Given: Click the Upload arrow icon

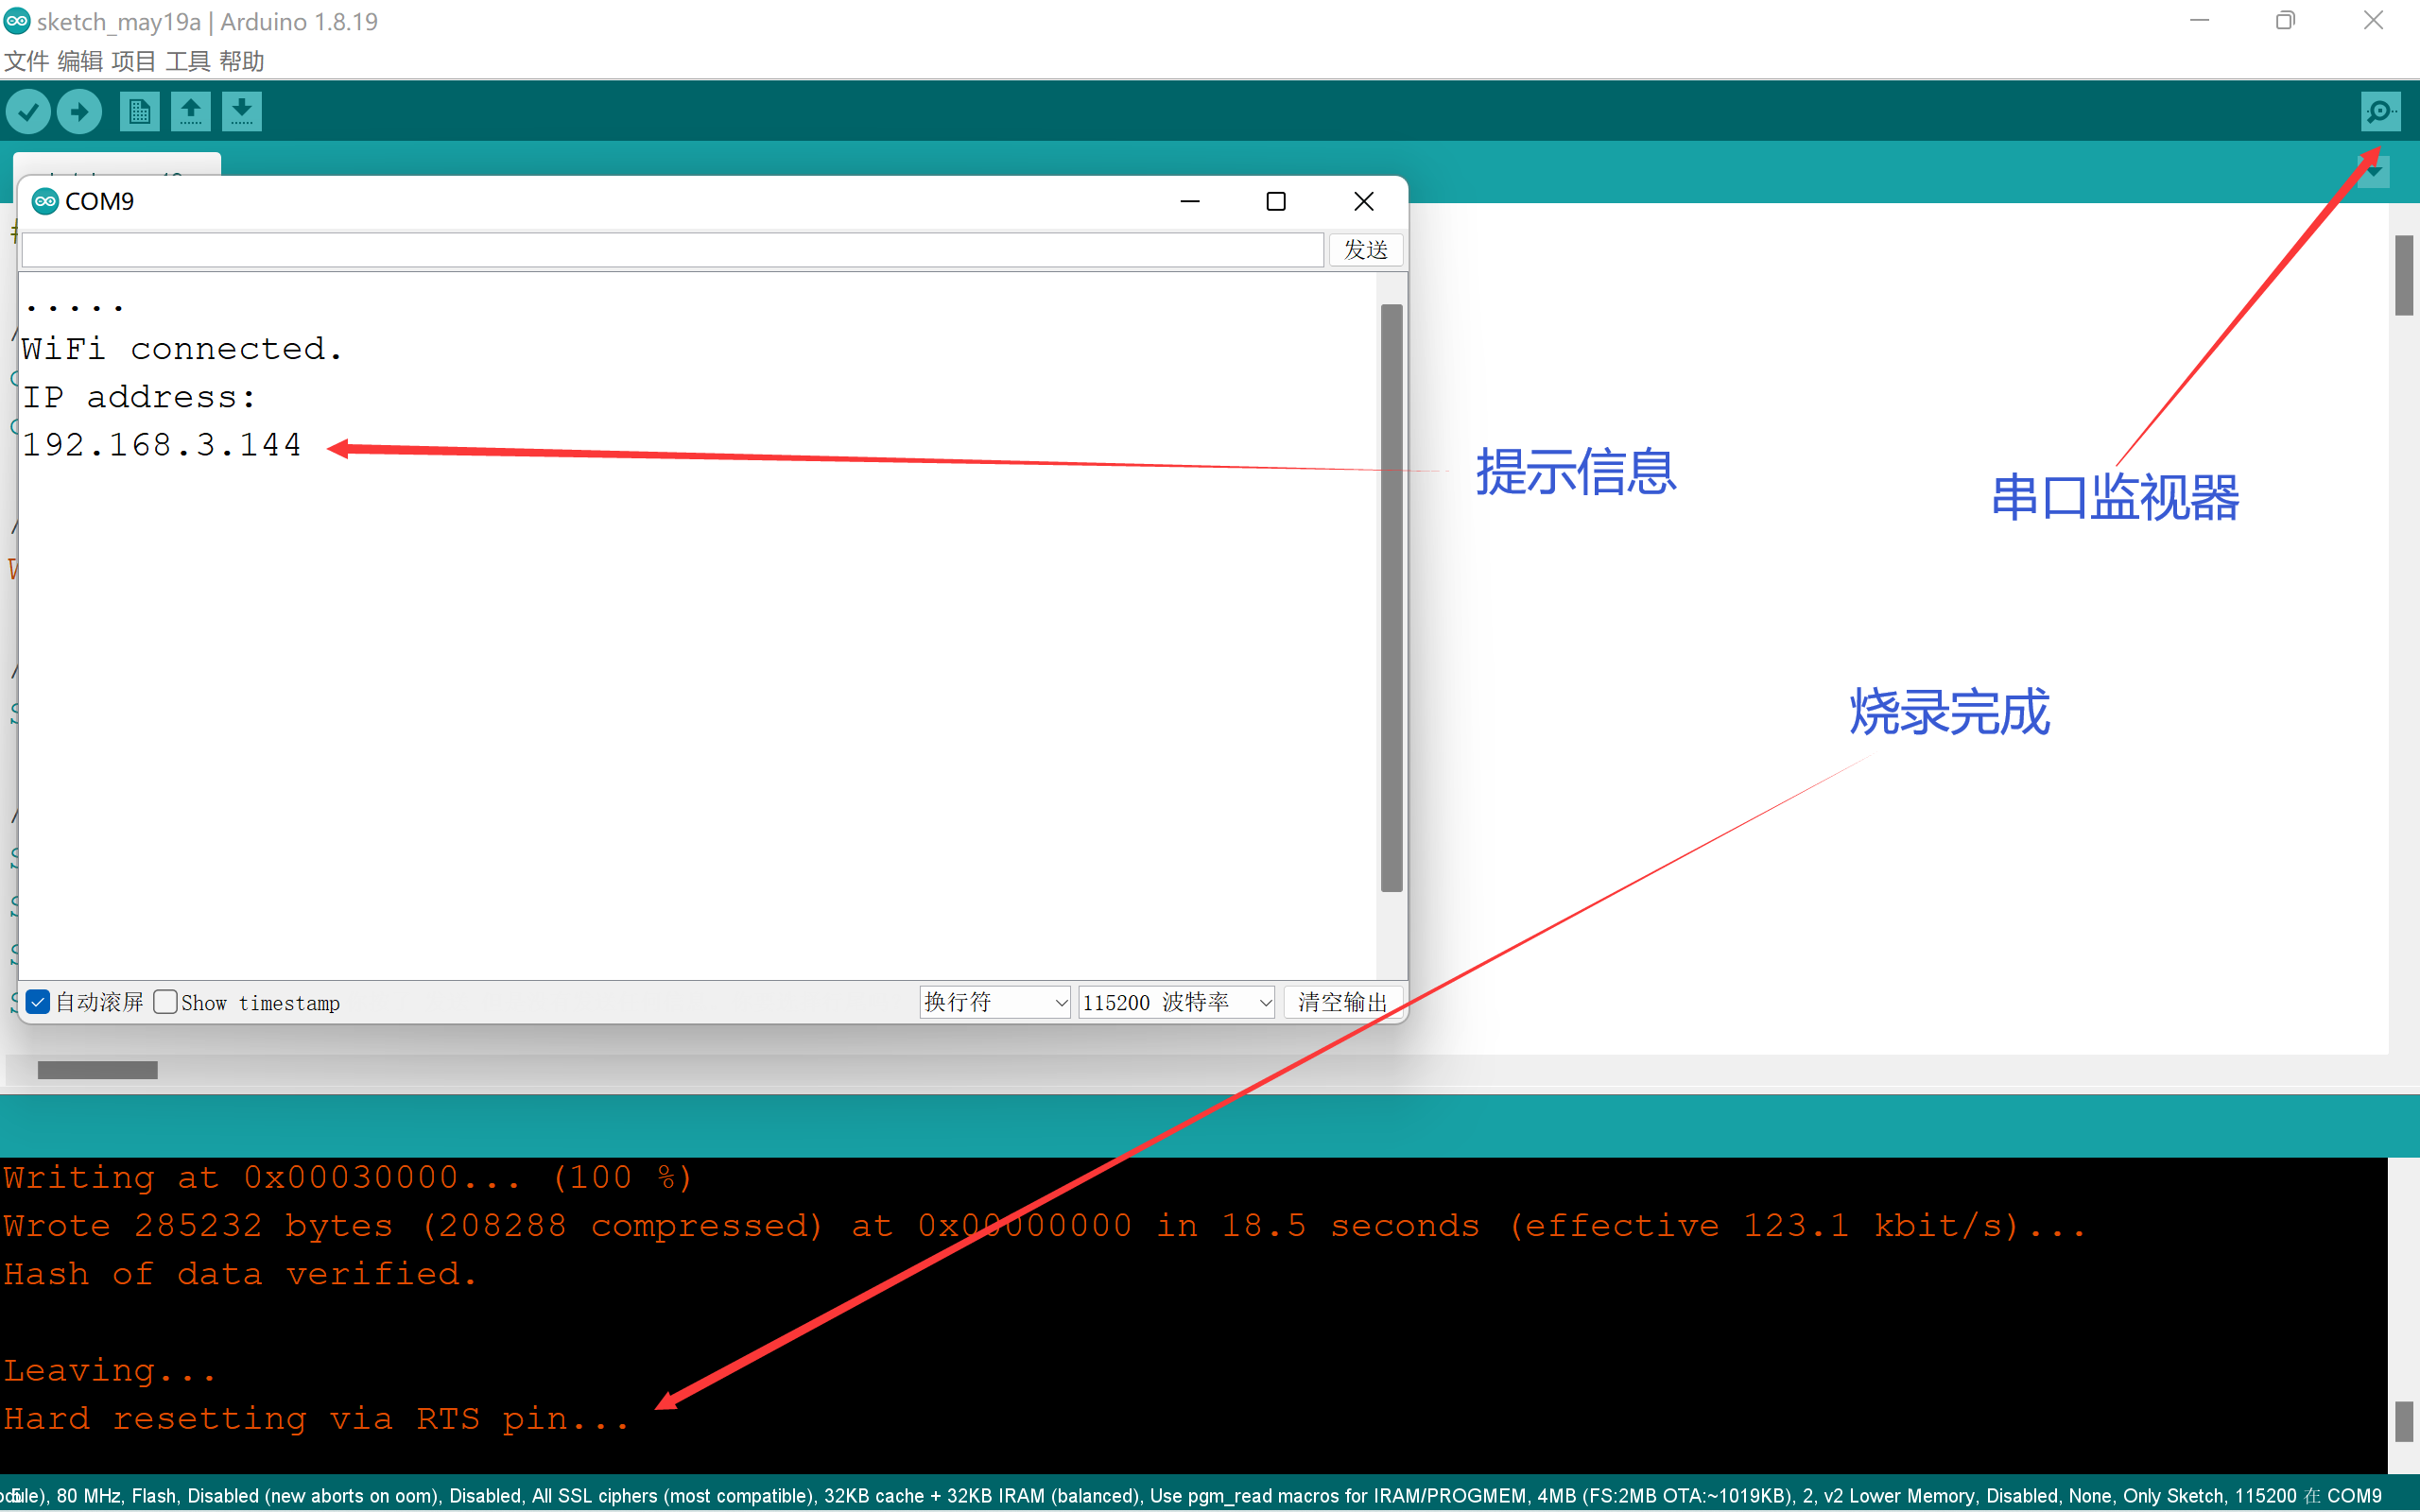Looking at the screenshot, I should (x=80, y=111).
